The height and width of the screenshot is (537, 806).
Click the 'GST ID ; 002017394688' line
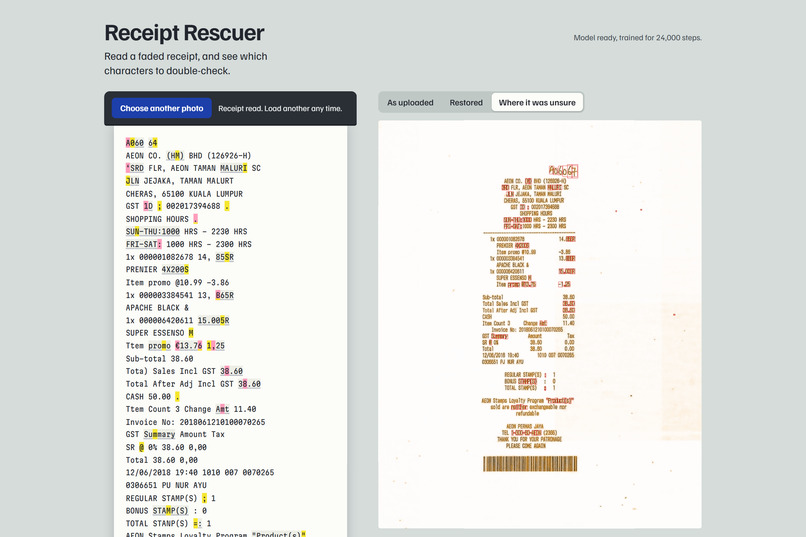point(177,206)
